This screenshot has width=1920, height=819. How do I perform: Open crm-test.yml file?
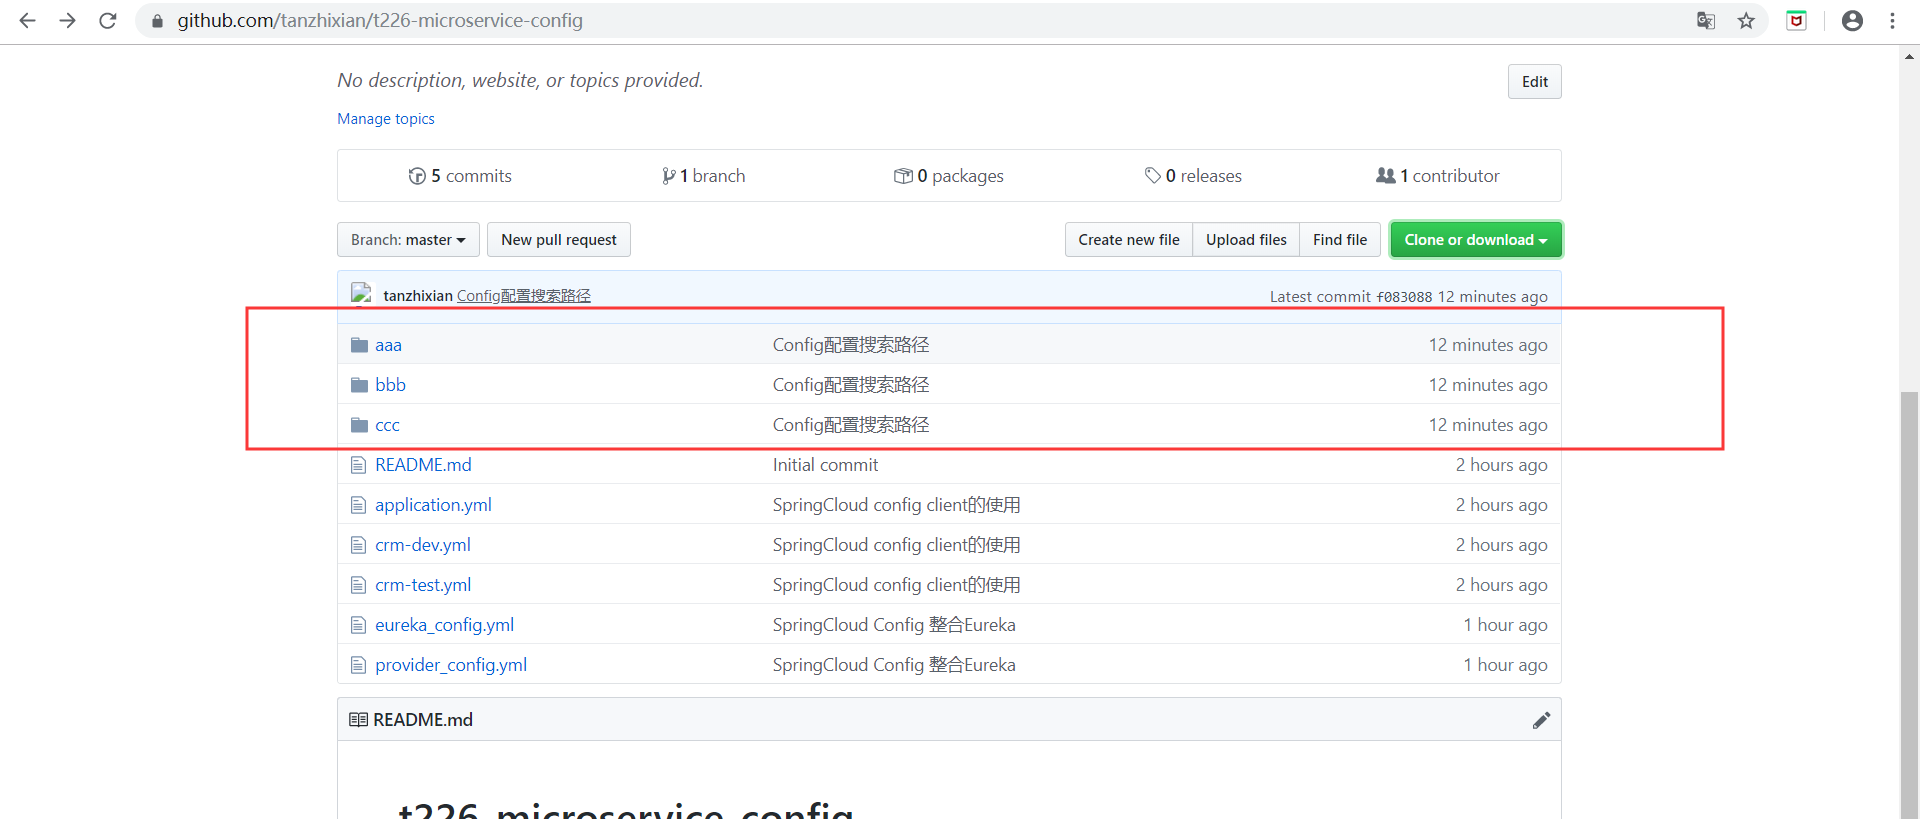(423, 585)
